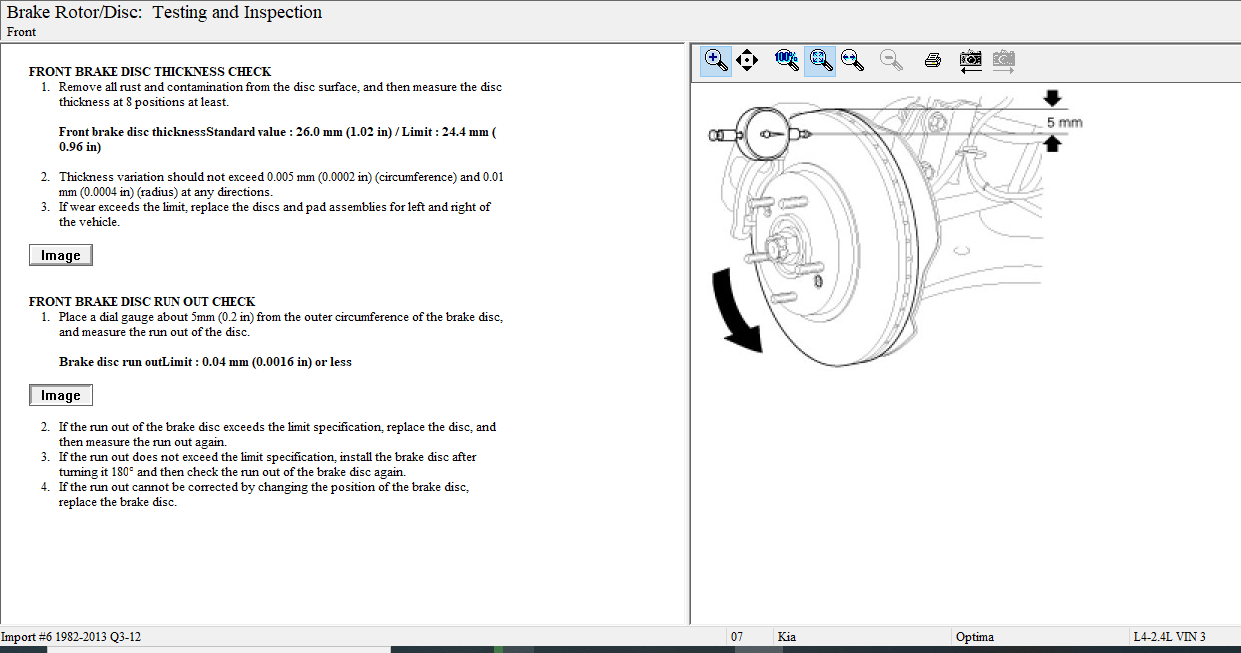
Task: Click the Kia make in status bar
Action: coord(788,637)
